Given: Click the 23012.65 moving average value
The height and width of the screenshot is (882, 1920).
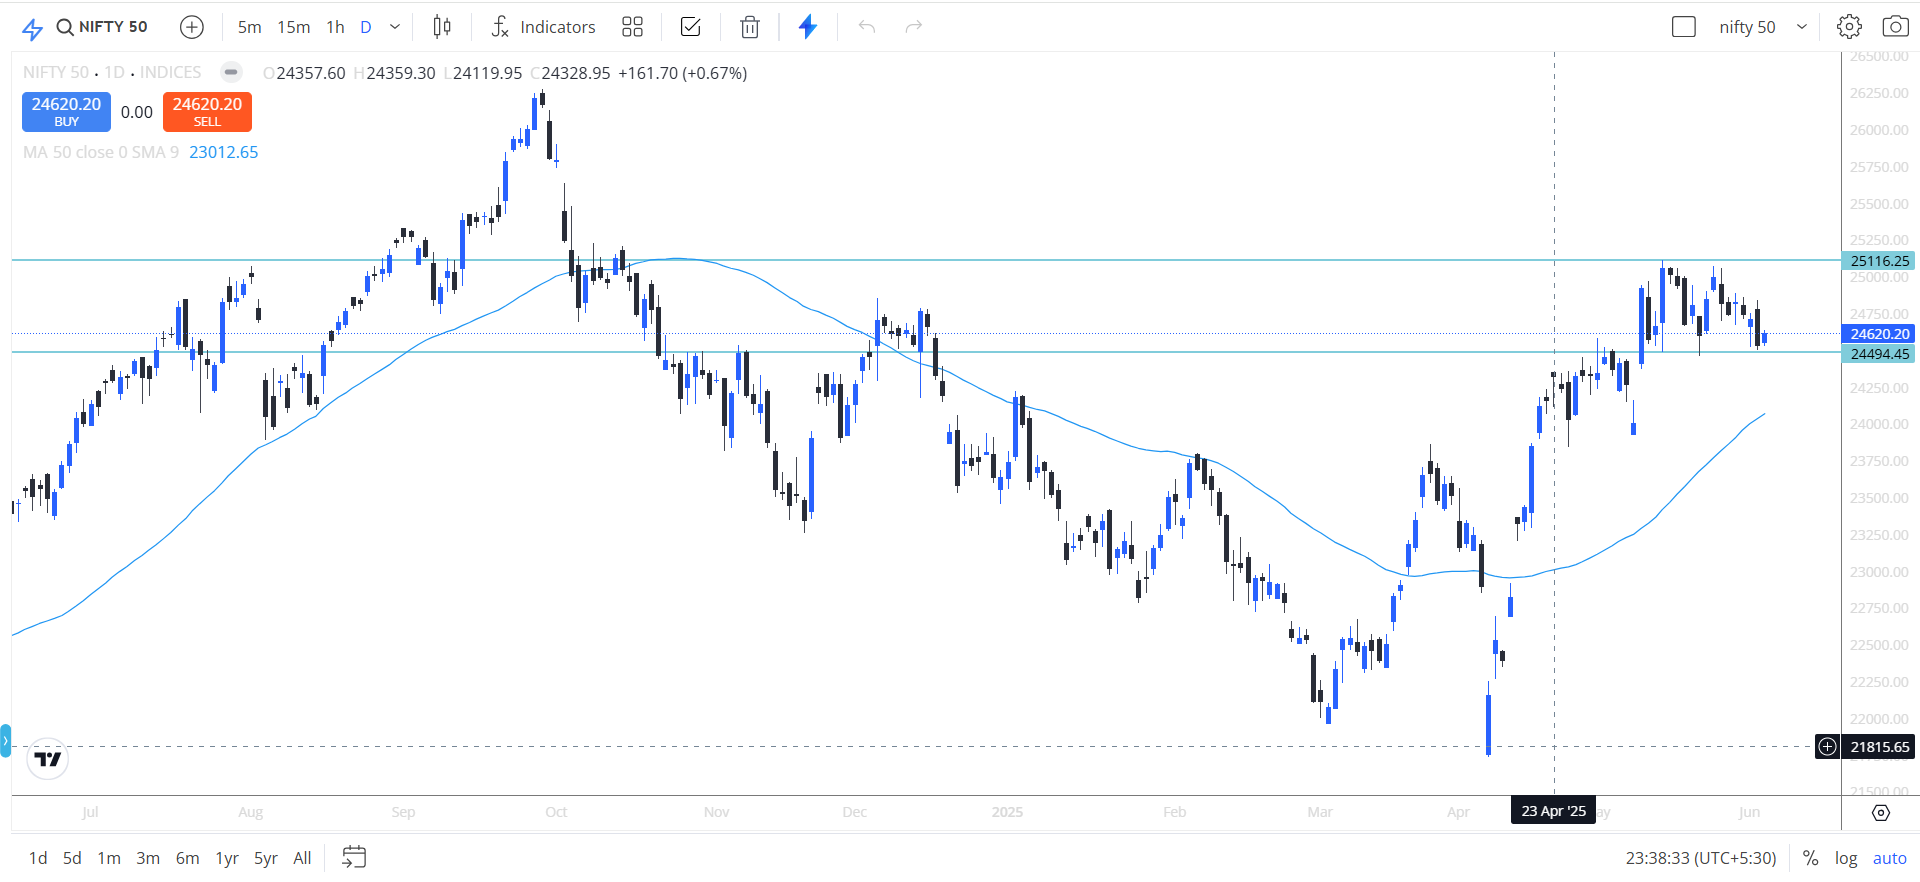Looking at the screenshot, I should pyautogui.click(x=224, y=152).
